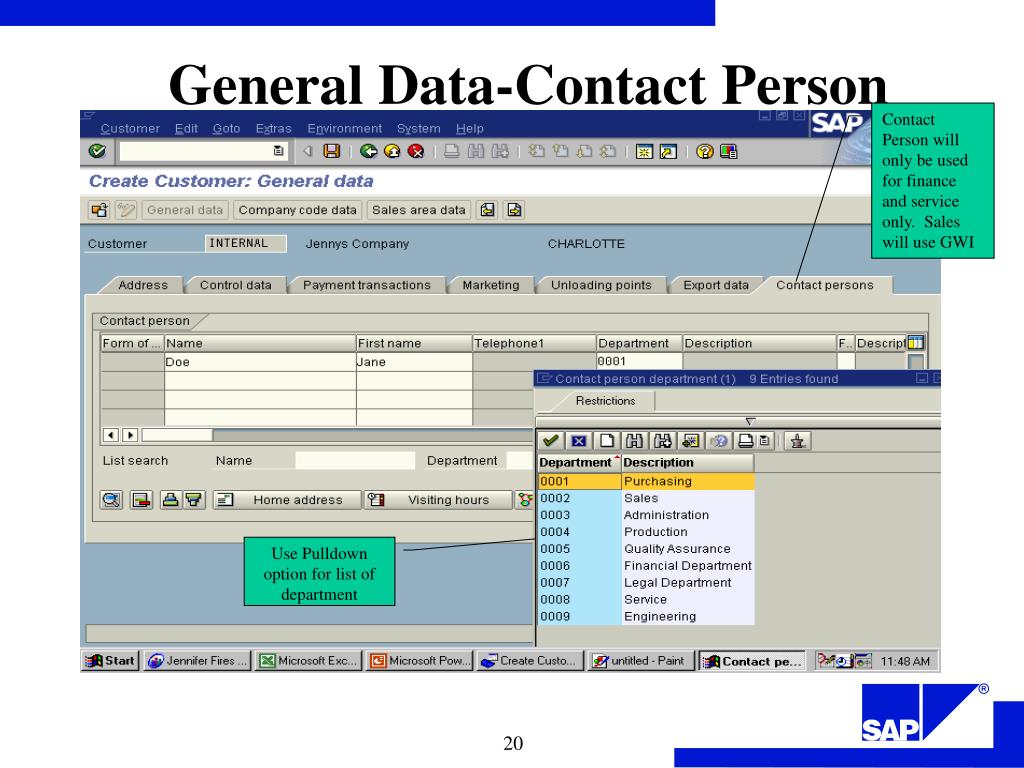This screenshot has width=1024, height=768.
Task: Click the Windows Start button
Action: tap(110, 661)
